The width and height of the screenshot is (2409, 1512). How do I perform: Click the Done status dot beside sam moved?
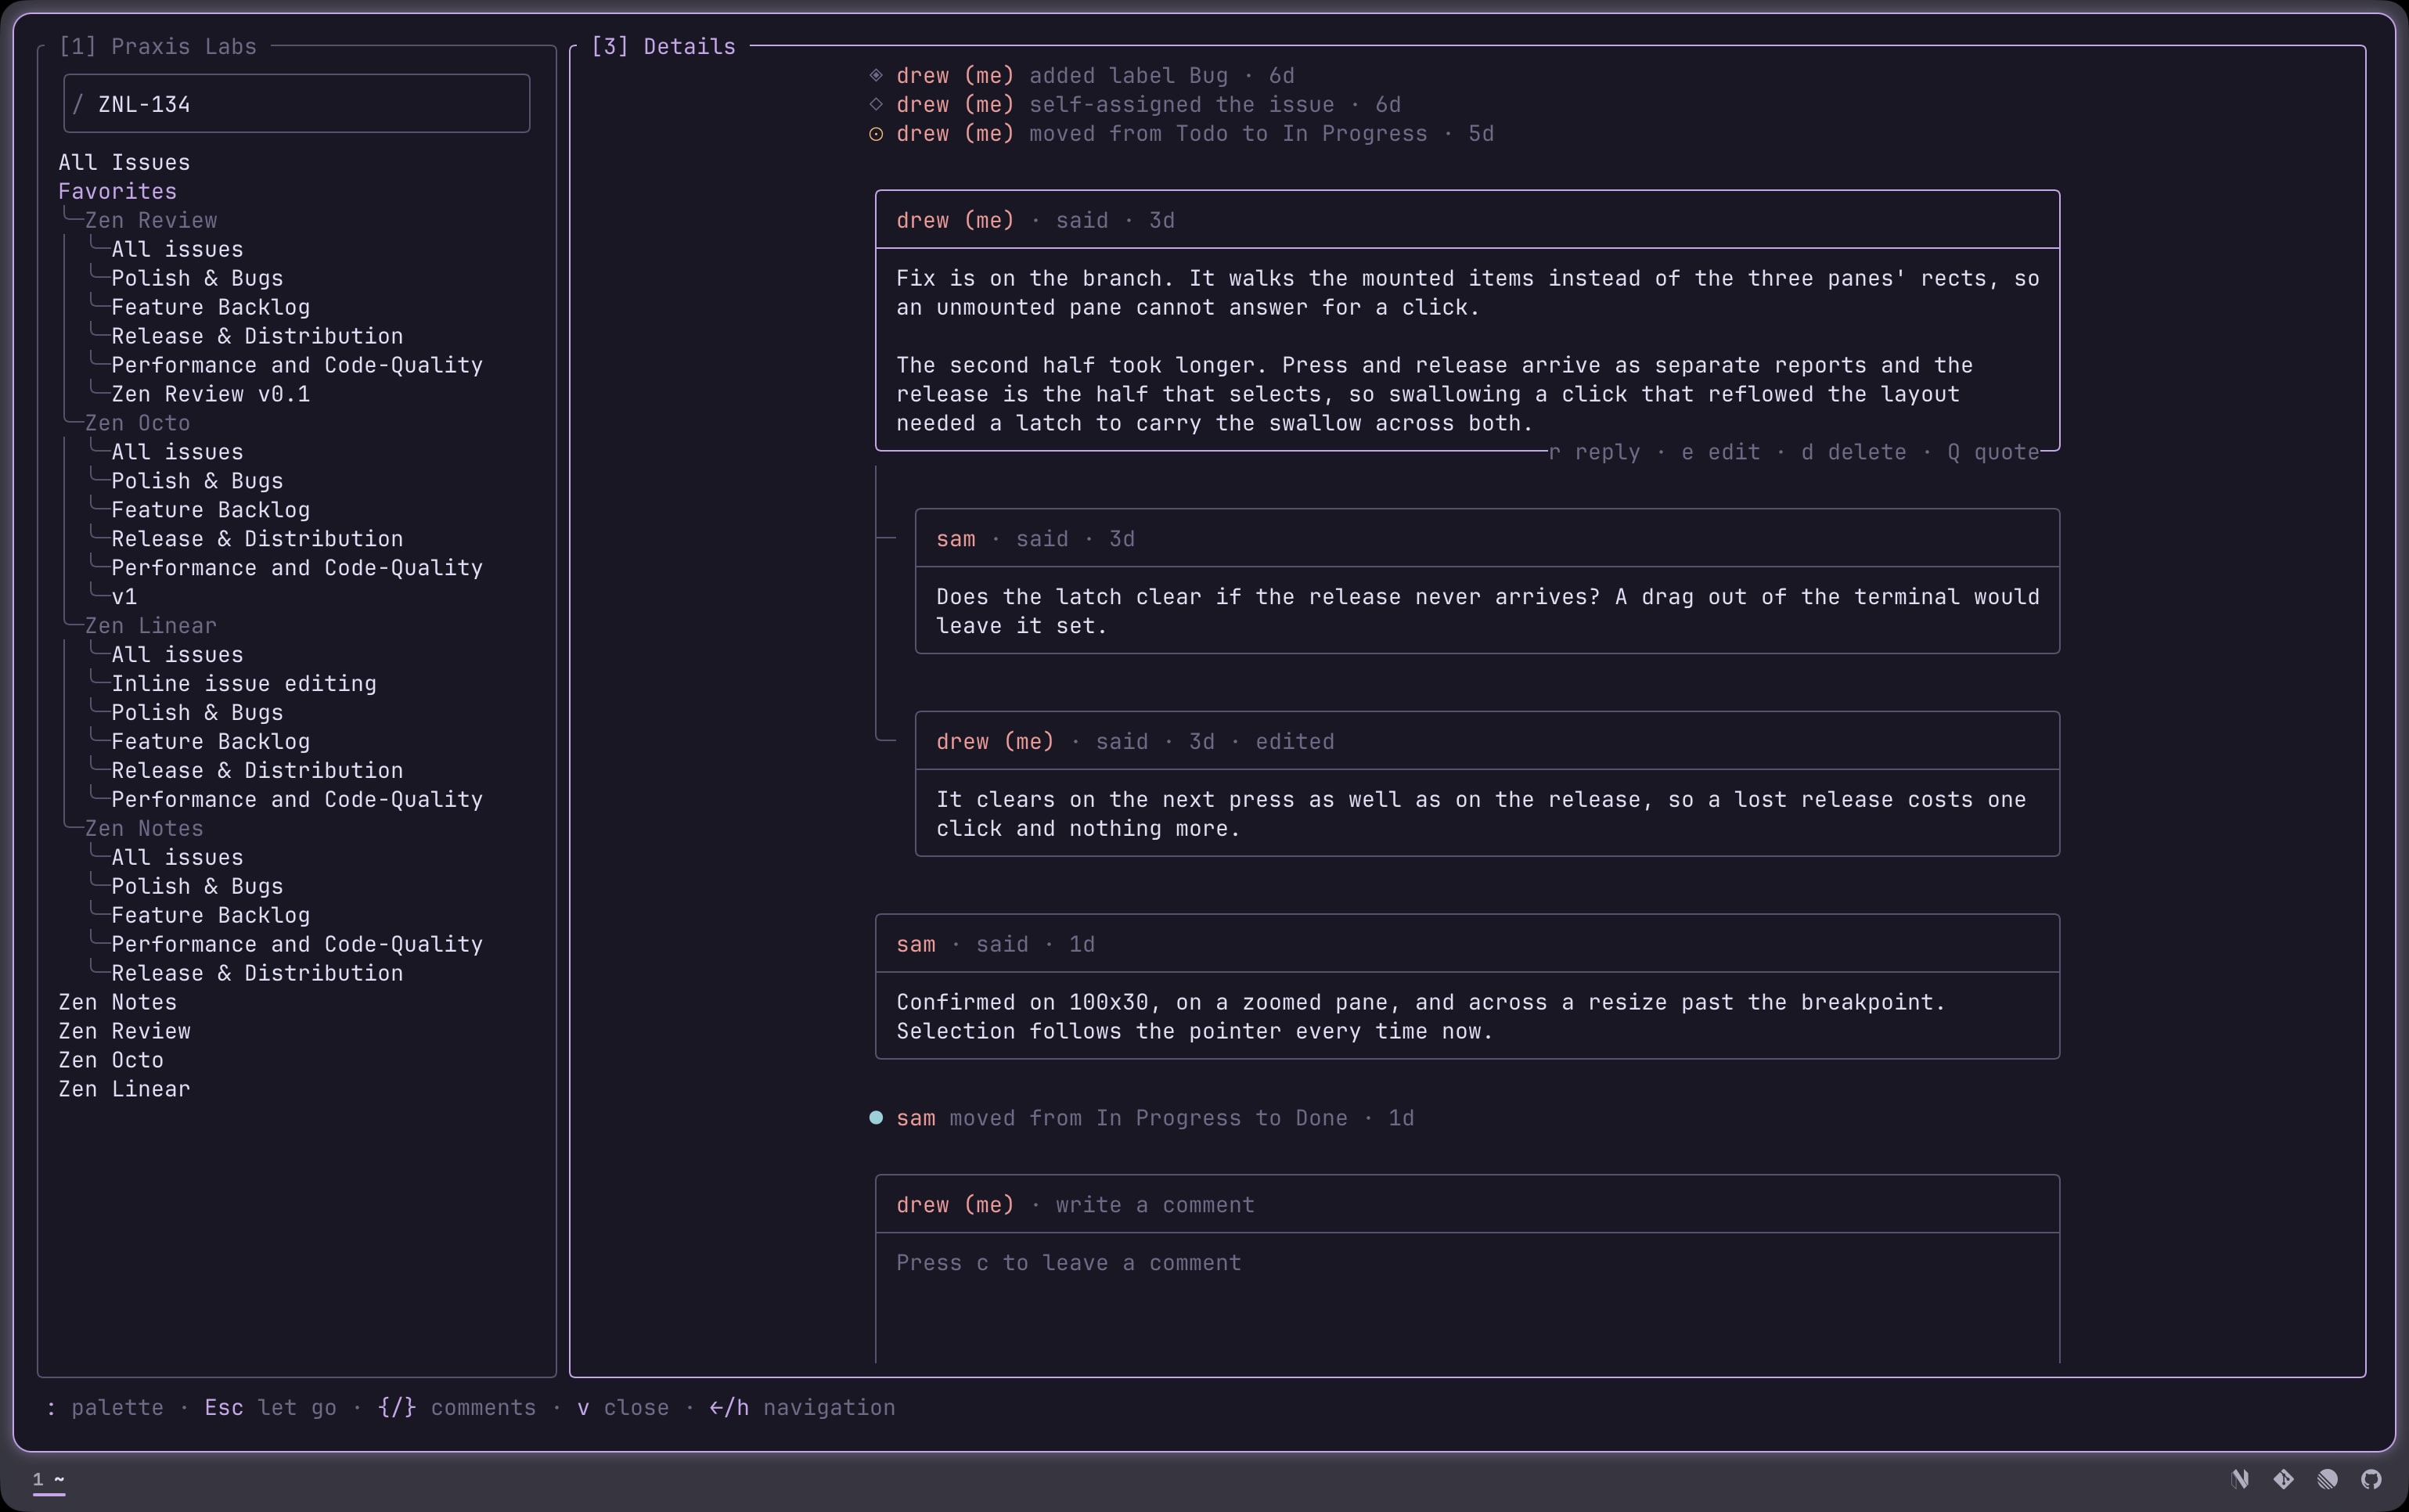pyautogui.click(x=876, y=1118)
